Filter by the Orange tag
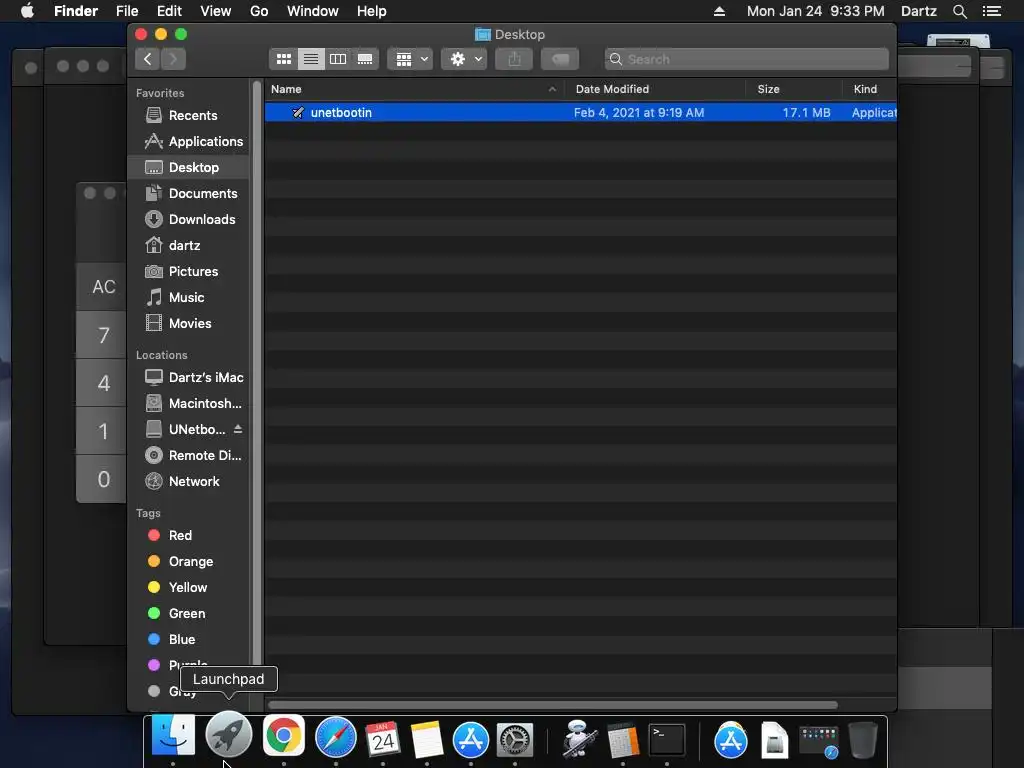The image size is (1024, 768). coord(189,562)
